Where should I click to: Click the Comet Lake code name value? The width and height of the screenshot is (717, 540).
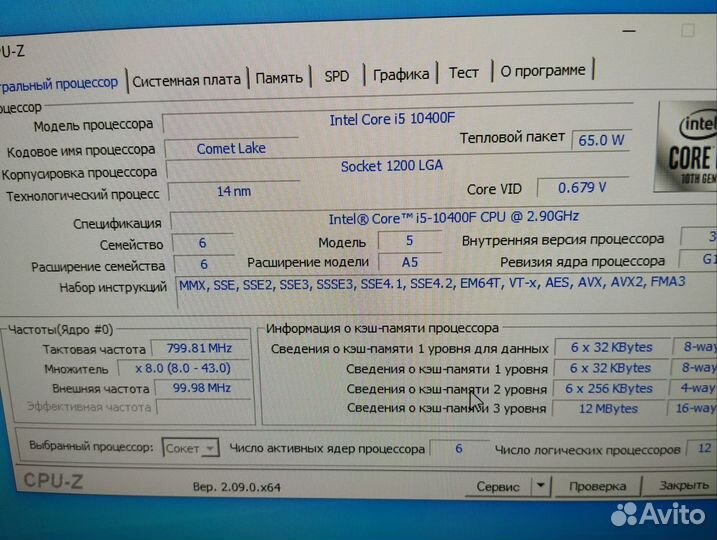pyautogui.click(x=231, y=149)
